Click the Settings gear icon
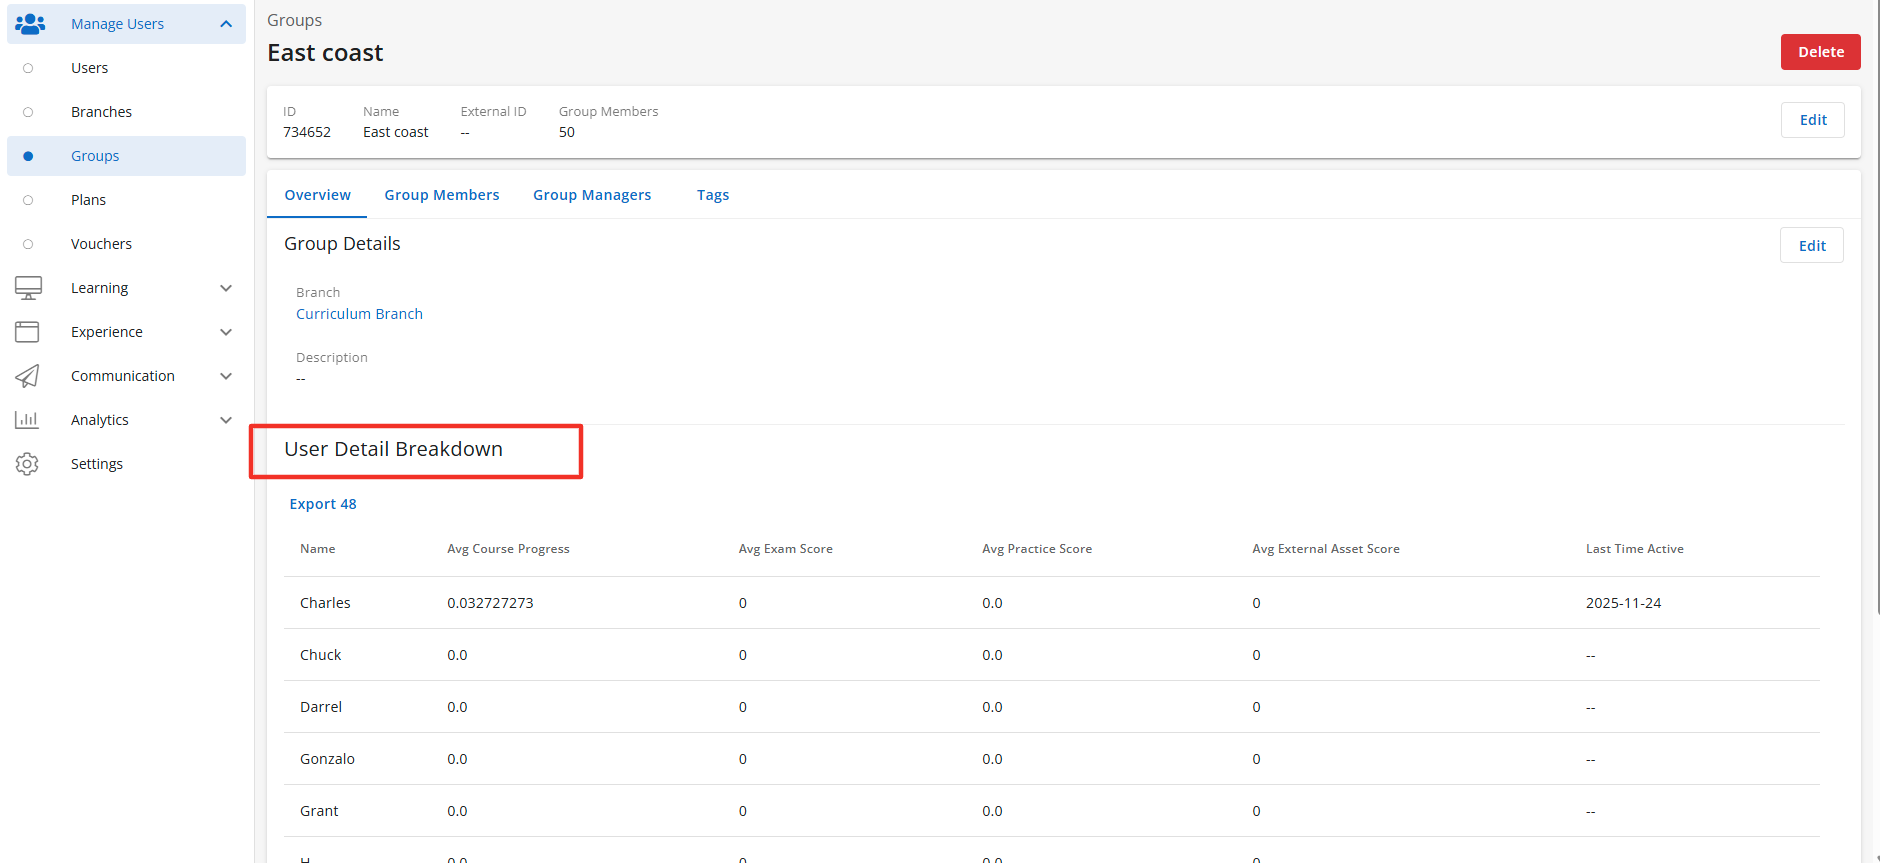Screen dimensions: 1880x863 point(28,464)
